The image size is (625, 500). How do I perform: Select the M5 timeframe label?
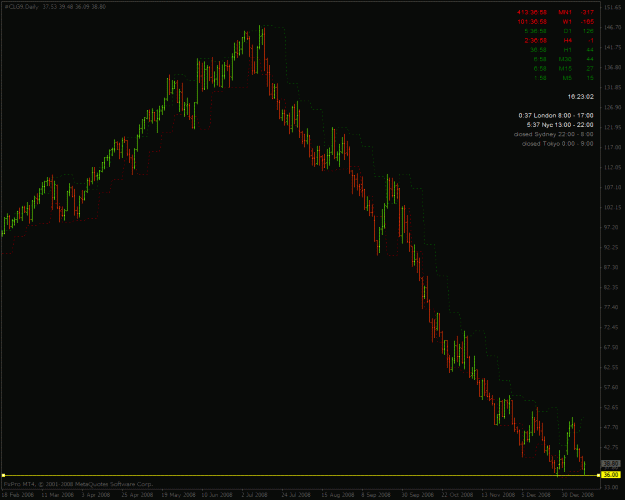(x=567, y=78)
